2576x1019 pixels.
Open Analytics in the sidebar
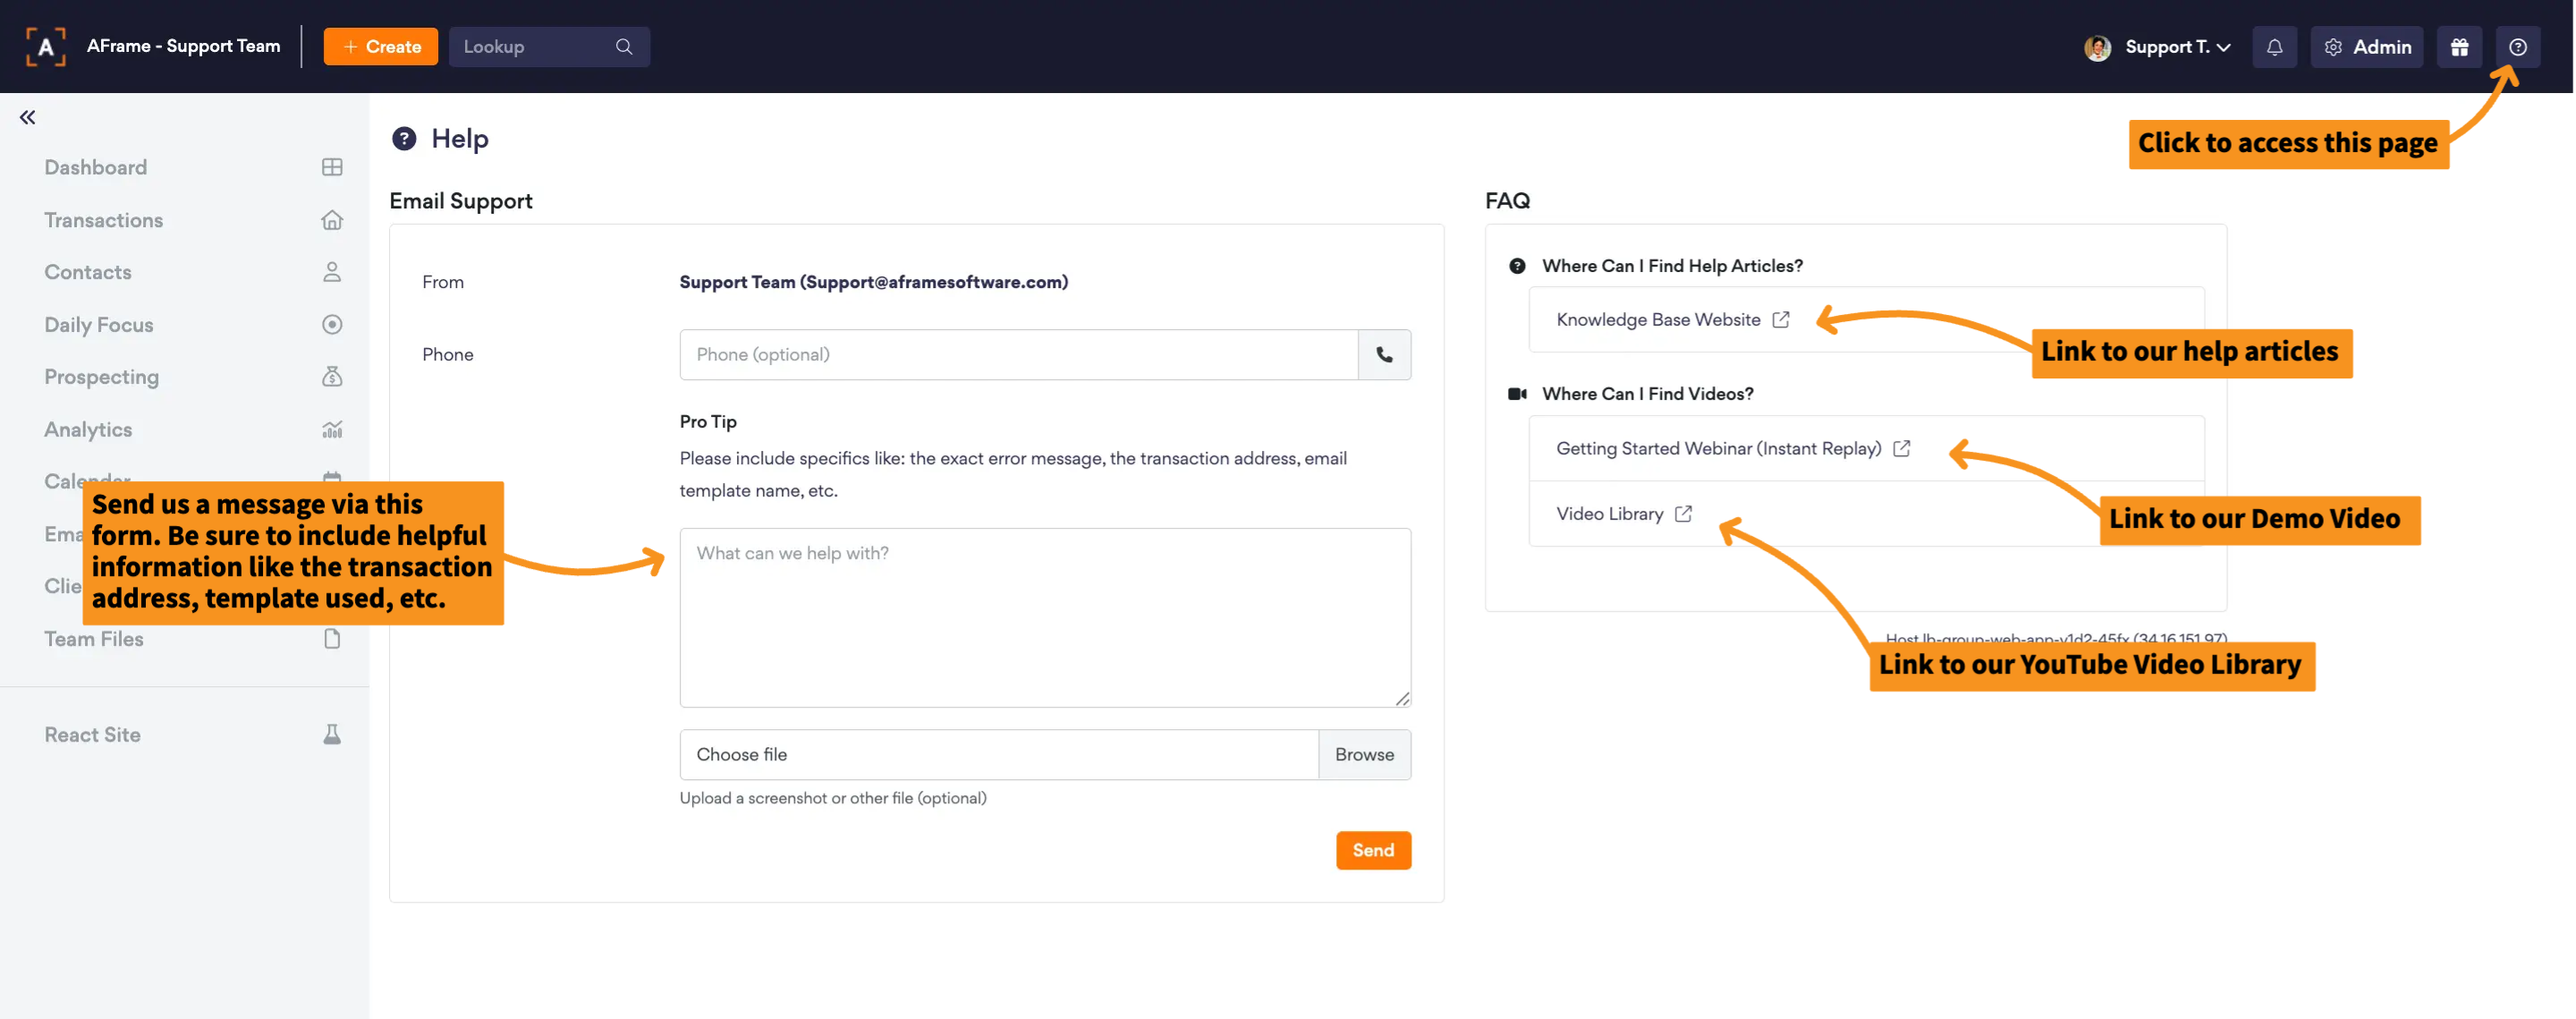point(88,429)
